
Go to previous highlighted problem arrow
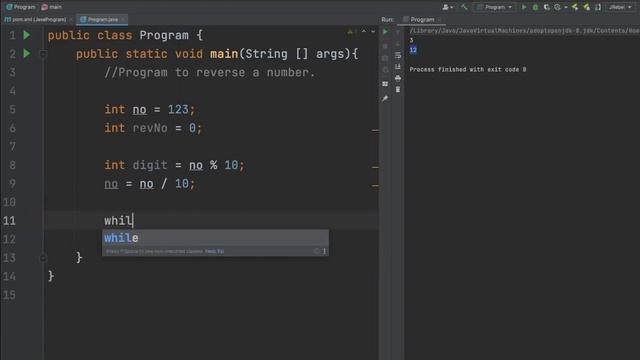pos(364,31)
